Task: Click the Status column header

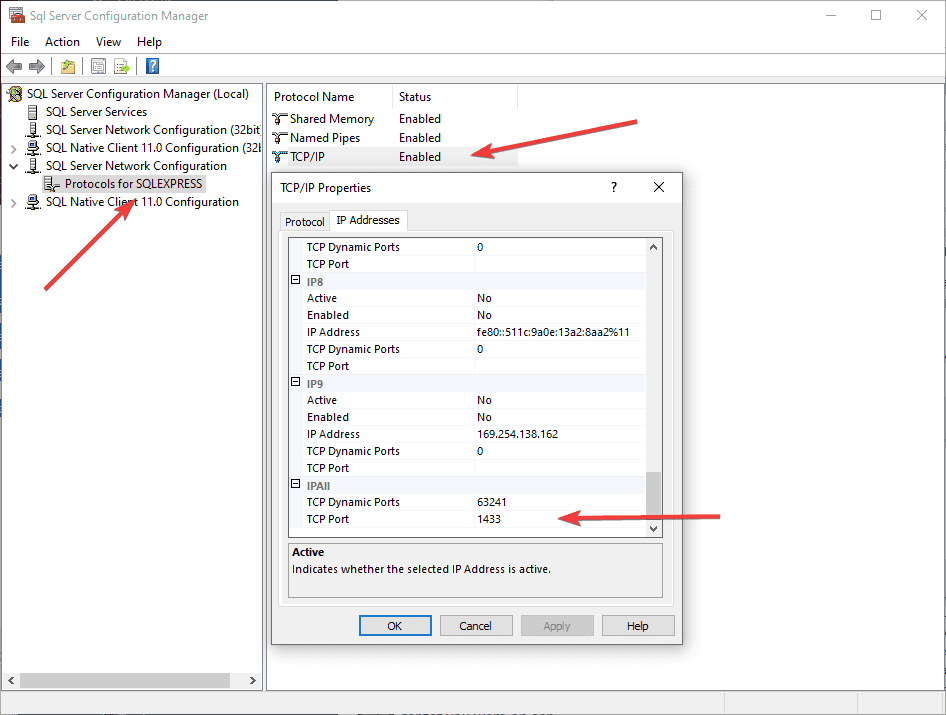Action: tap(455, 97)
